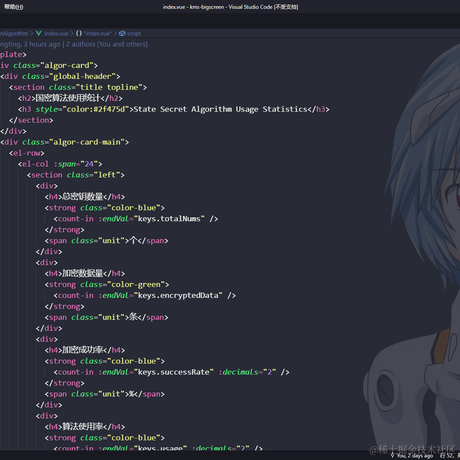Viewport: 460px width, 460px height.
Task: Click the el-col :span="24" line
Action: pos(60,164)
